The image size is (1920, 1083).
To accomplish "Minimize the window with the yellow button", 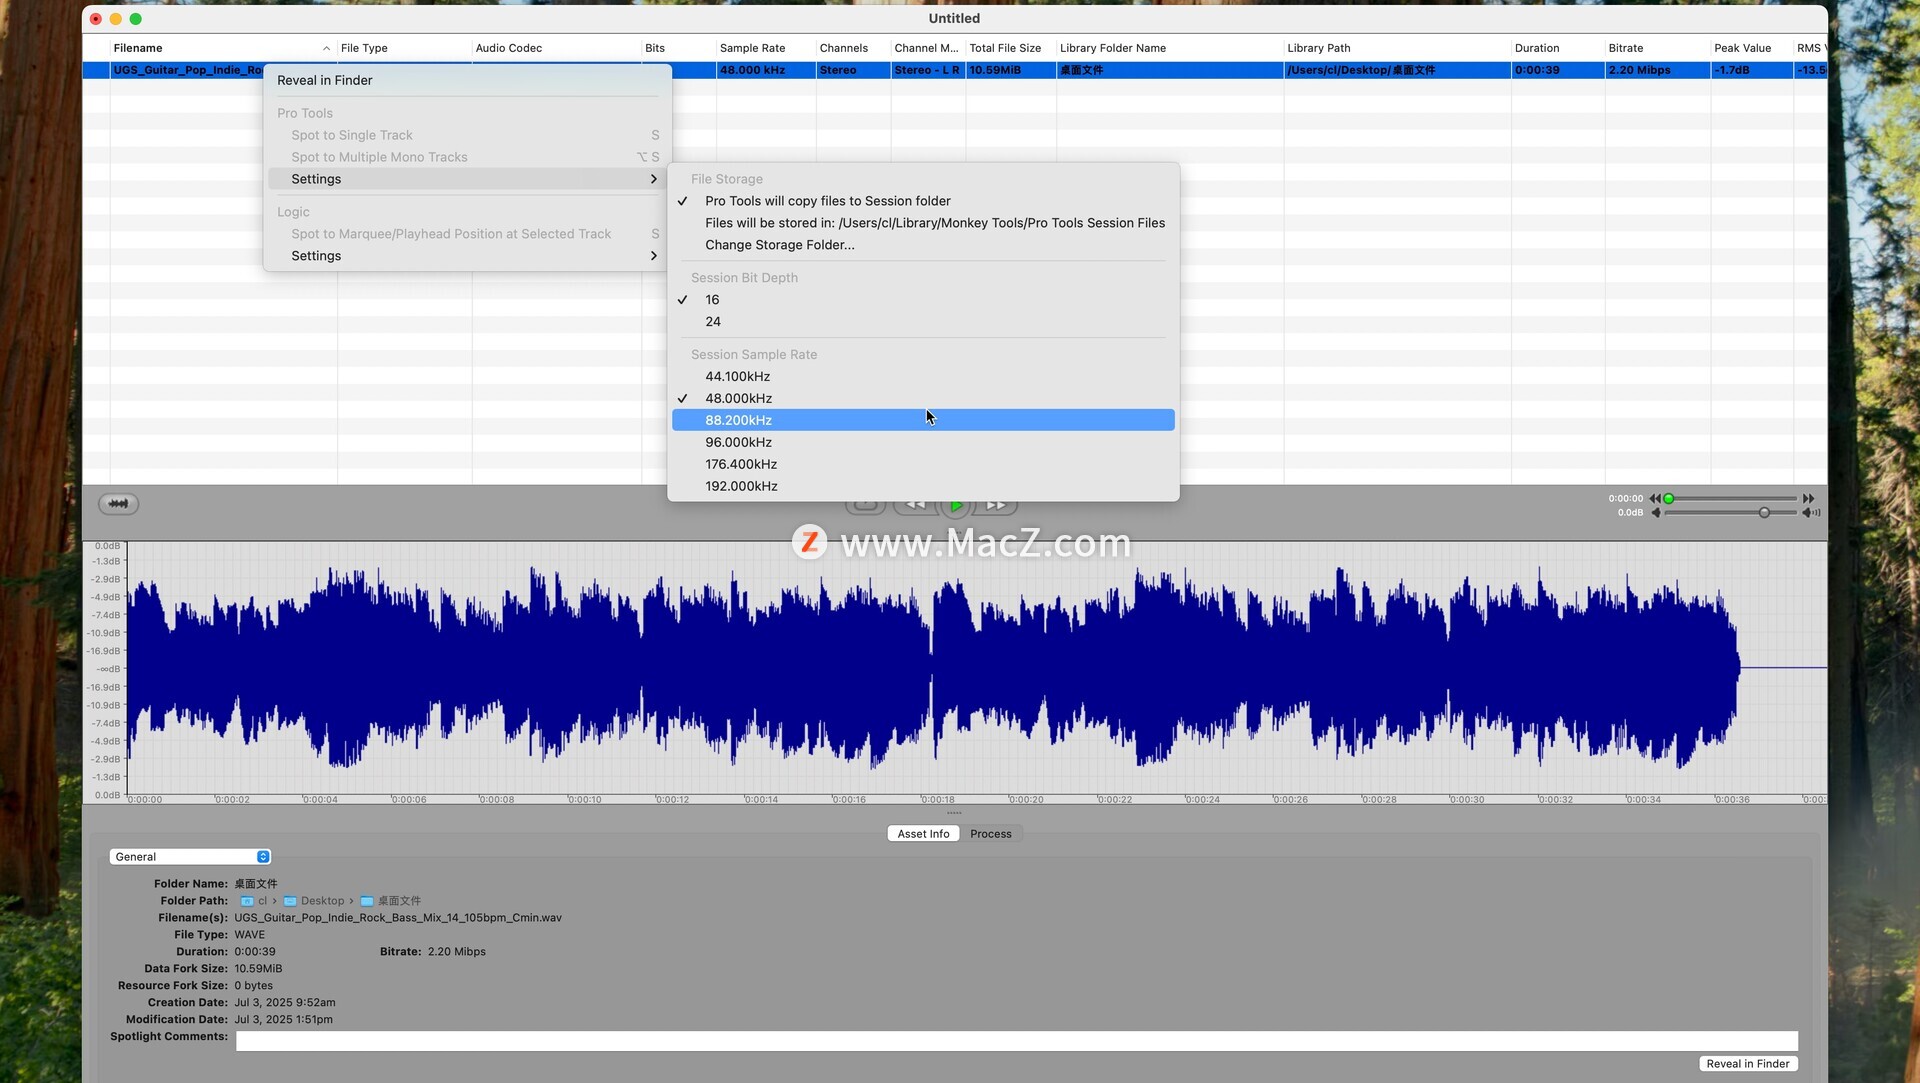I will point(116,19).
